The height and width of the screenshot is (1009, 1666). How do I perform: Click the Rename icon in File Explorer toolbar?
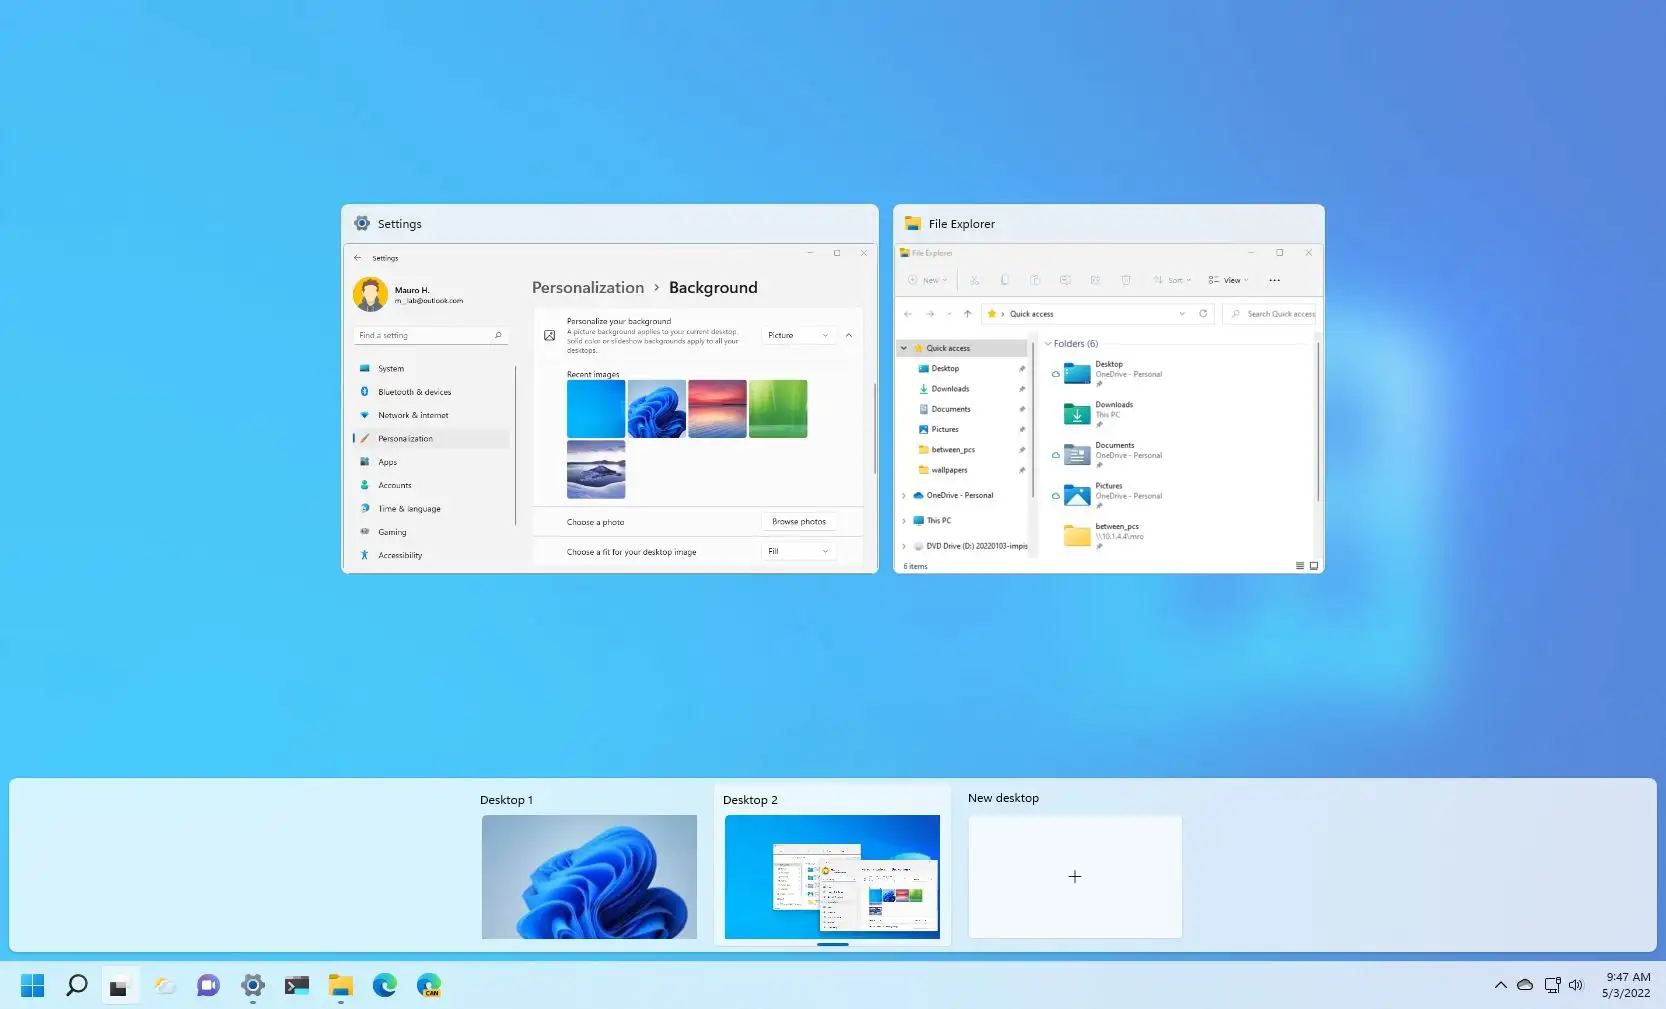point(1065,280)
